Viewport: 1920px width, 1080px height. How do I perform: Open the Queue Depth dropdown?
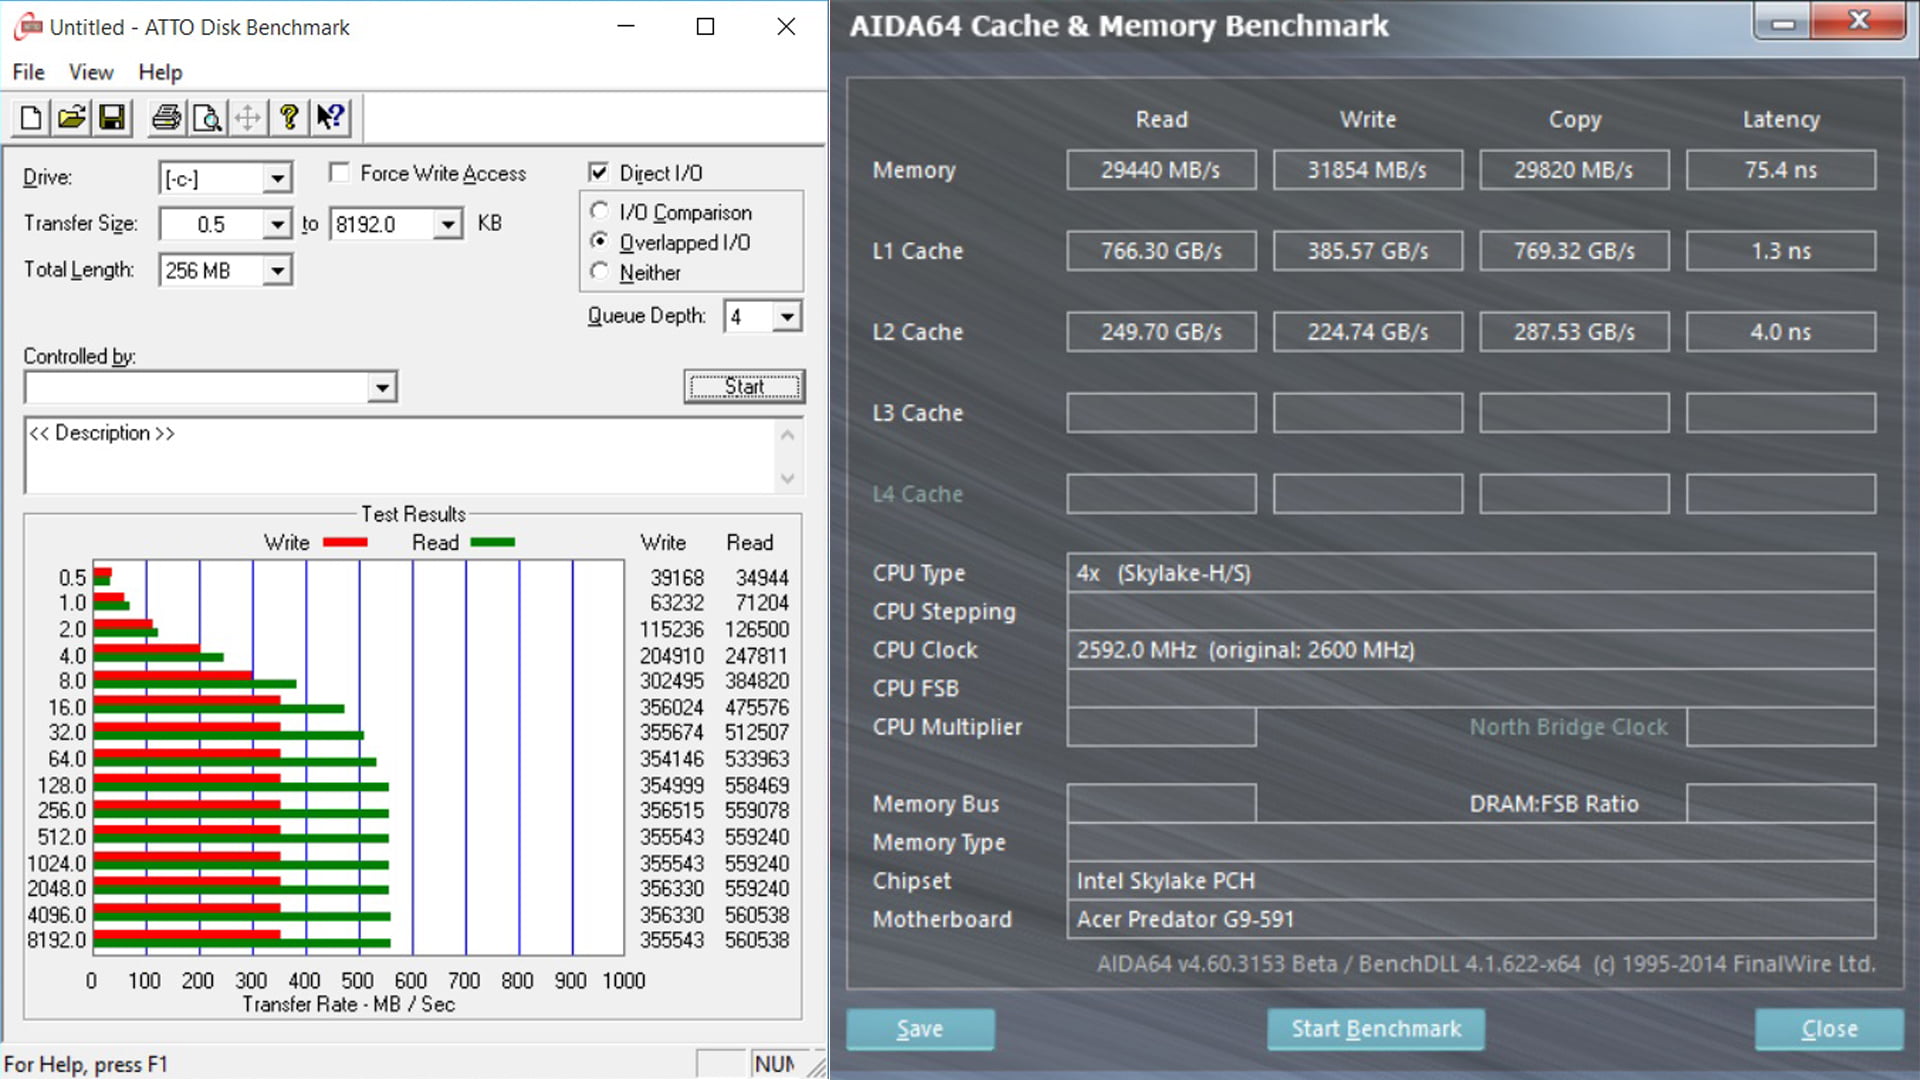click(787, 317)
